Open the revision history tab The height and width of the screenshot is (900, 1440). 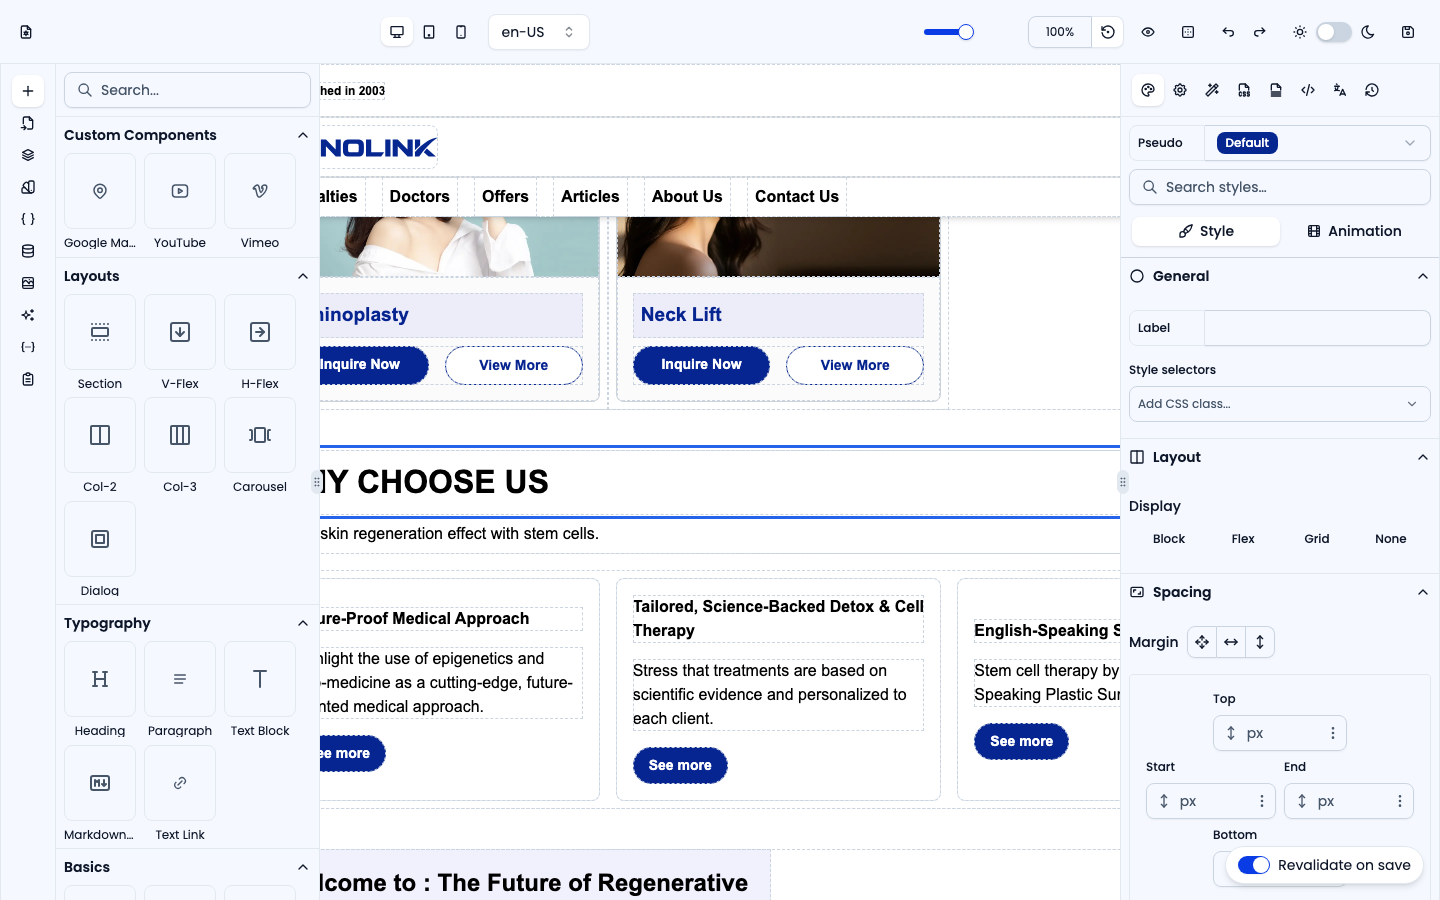click(1372, 90)
